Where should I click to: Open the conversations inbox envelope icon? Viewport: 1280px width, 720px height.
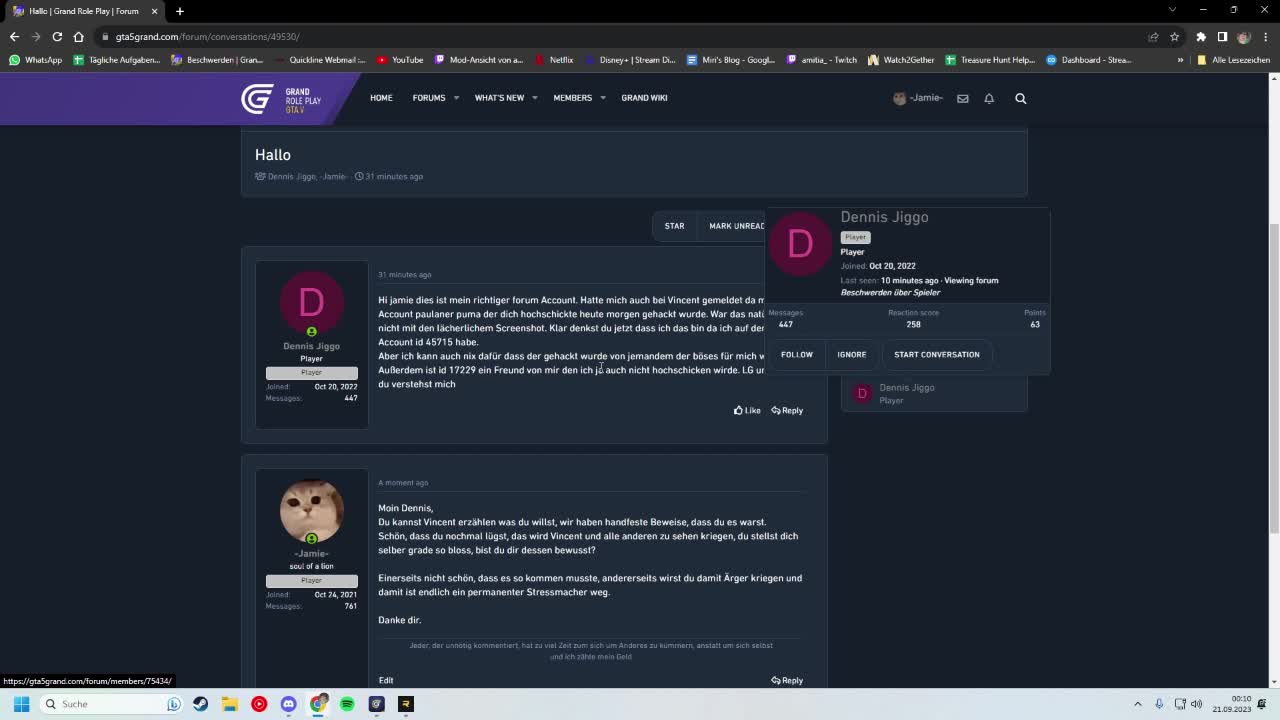point(962,98)
